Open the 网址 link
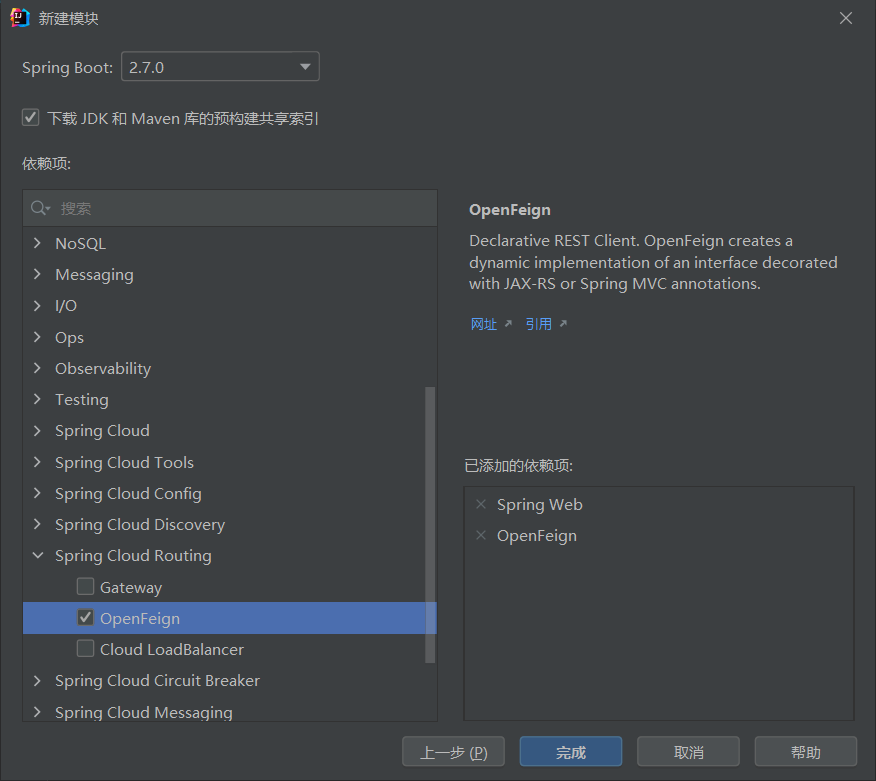The height and width of the screenshot is (781, 876). [483, 324]
